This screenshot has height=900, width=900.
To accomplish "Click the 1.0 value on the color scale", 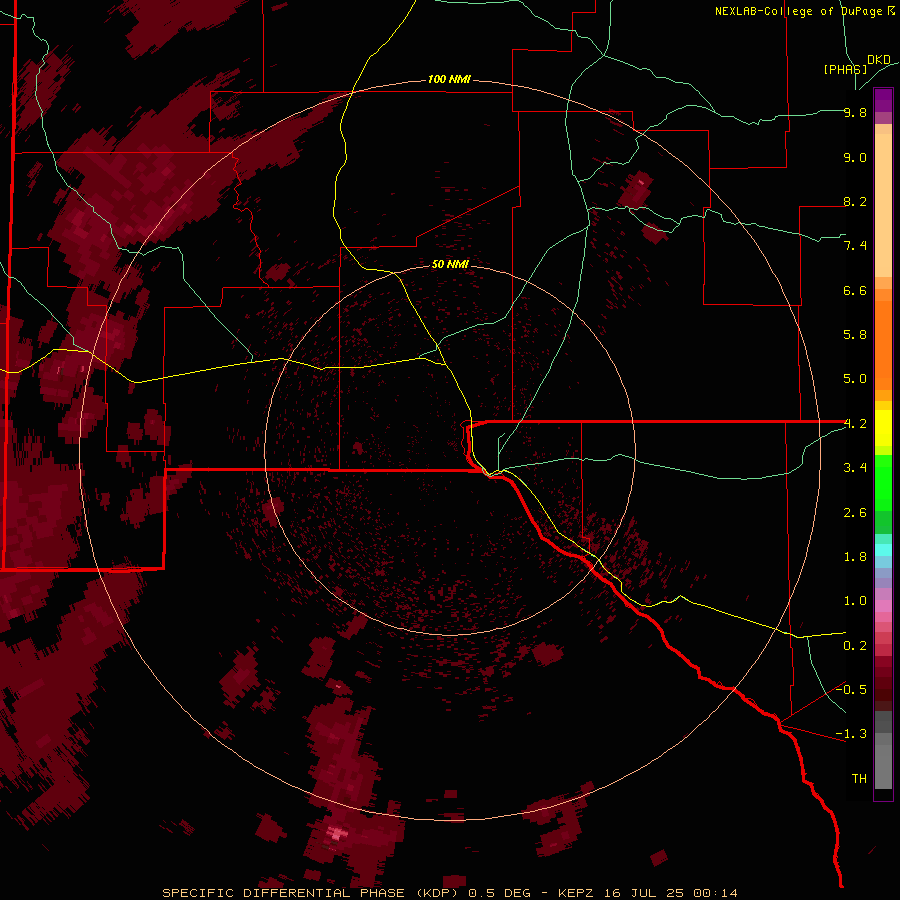I will click(855, 601).
